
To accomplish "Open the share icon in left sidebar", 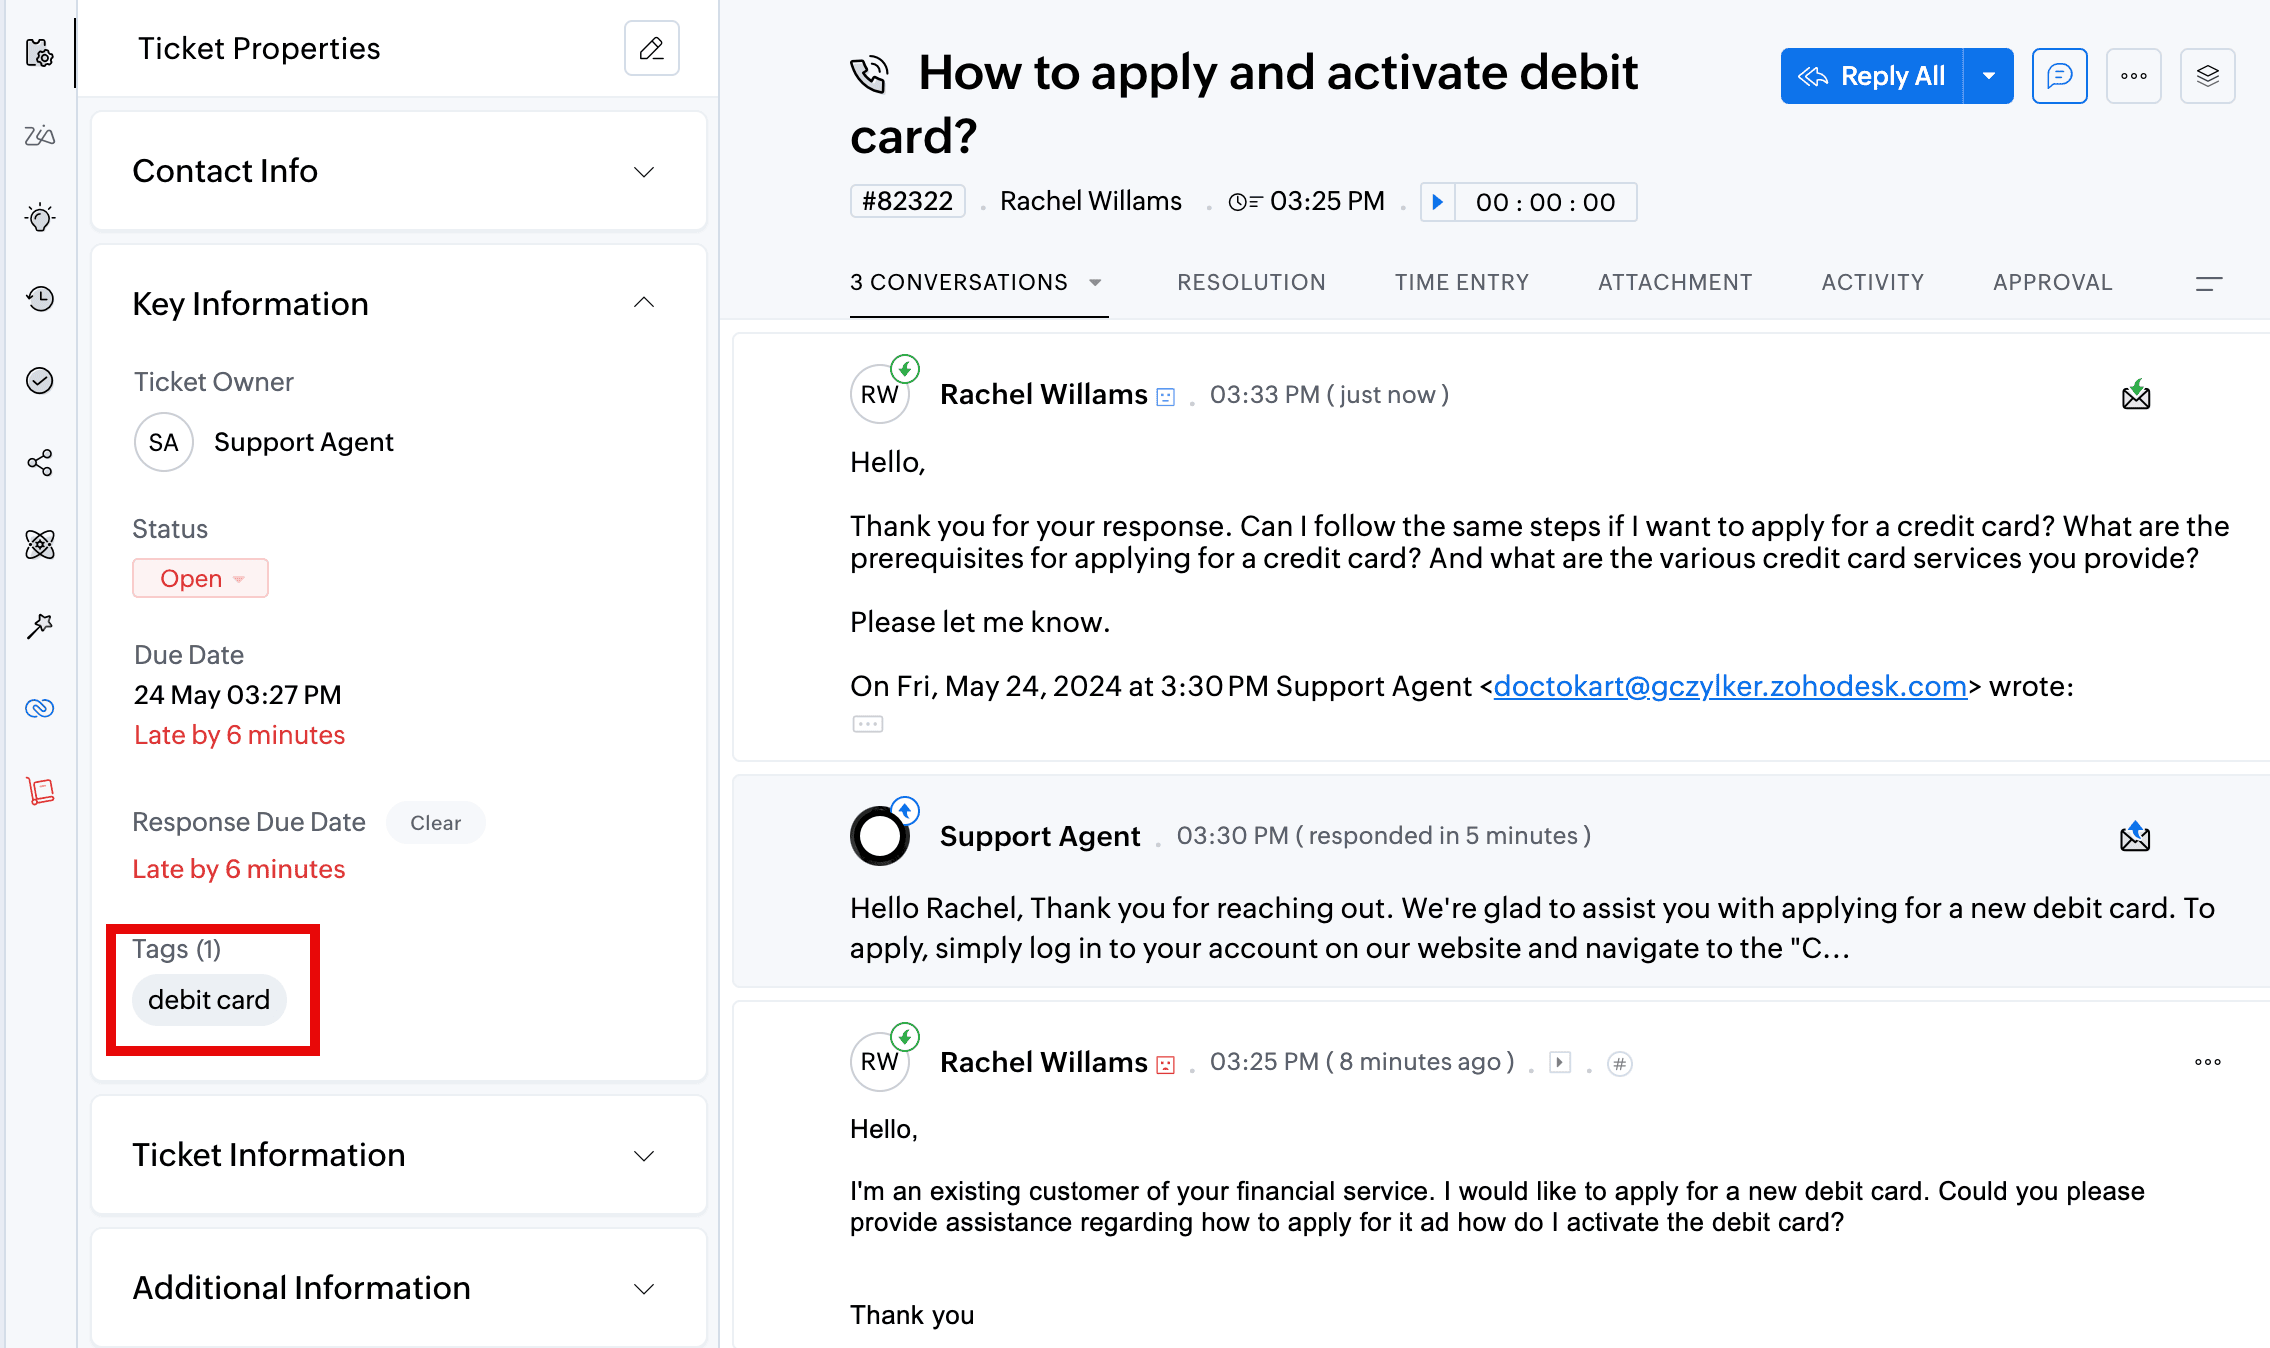I will [x=40, y=462].
